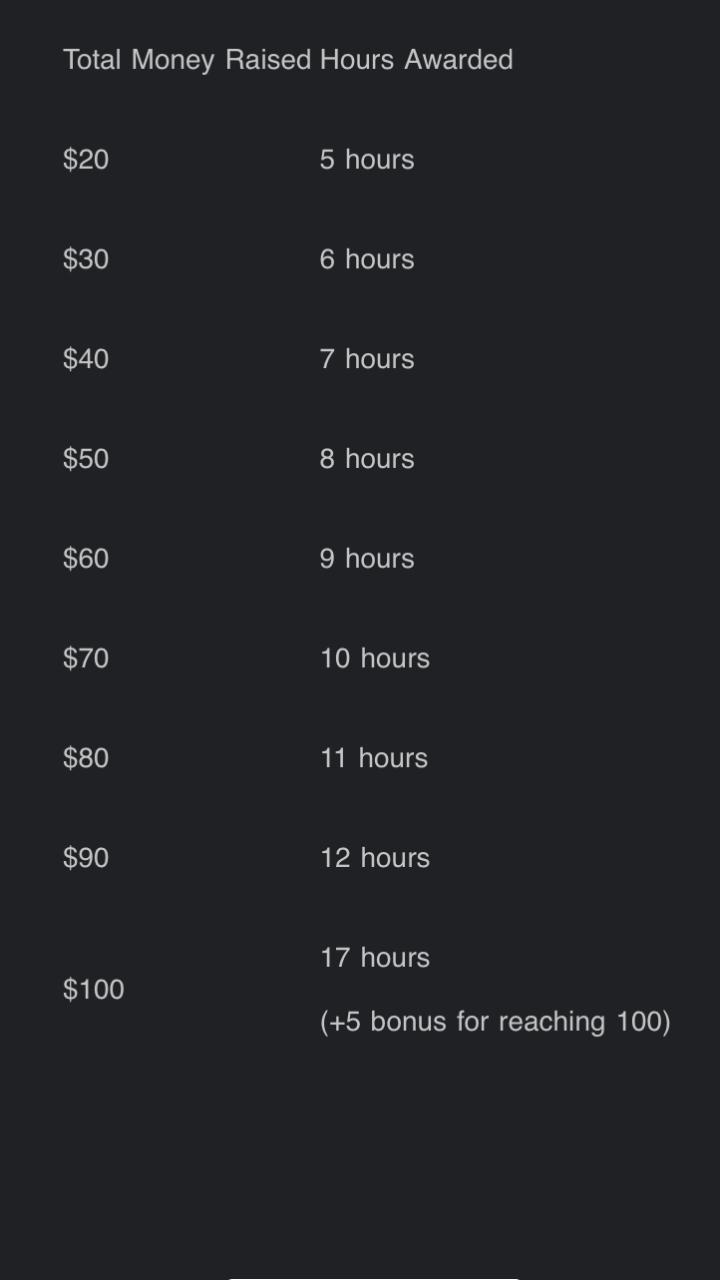This screenshot has height=1280, width=720.
Task: Click the "10 hours" entry
Action: coord(375,659)
